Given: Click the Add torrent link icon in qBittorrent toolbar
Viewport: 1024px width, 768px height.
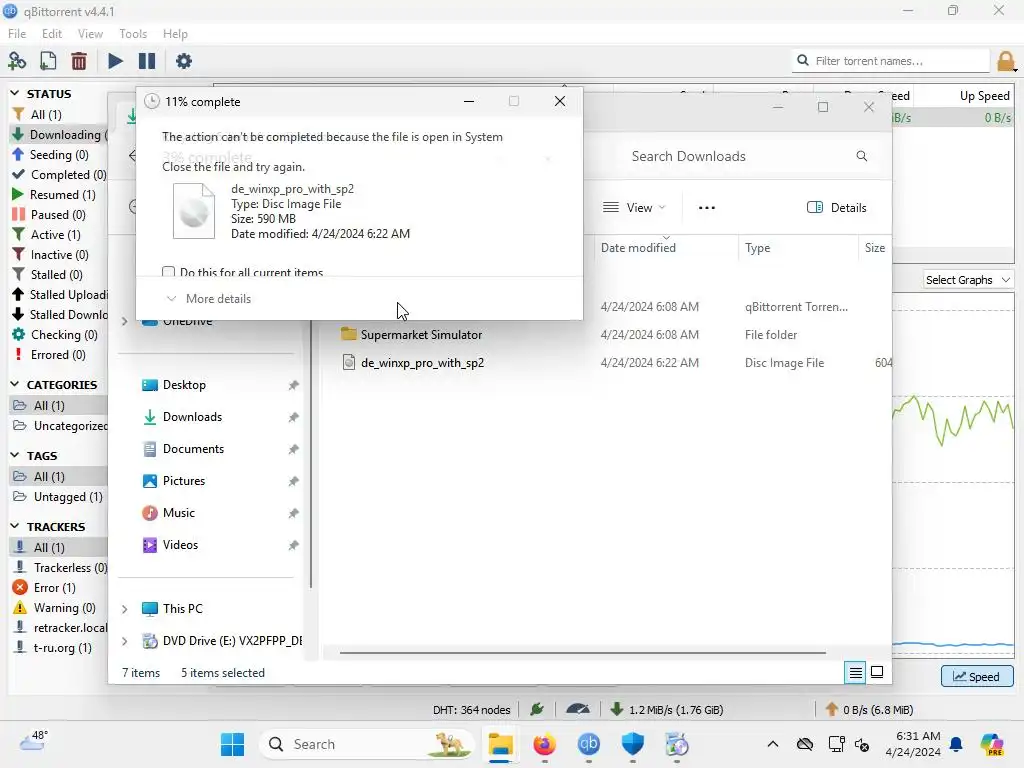Looking at the screenshot, I should [x=17, y=61].
